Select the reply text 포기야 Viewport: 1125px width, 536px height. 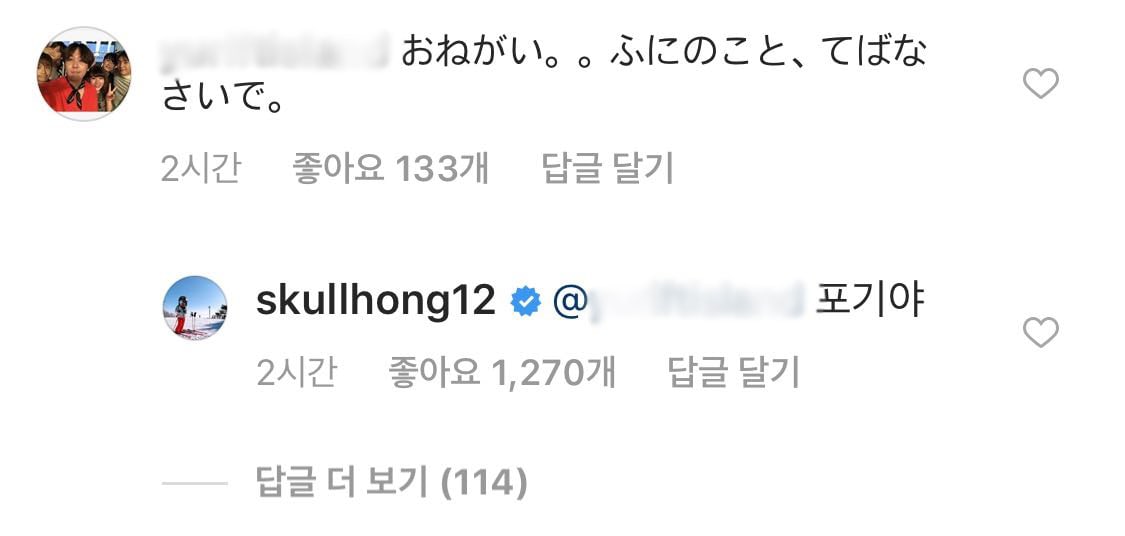tap(870, 301)
